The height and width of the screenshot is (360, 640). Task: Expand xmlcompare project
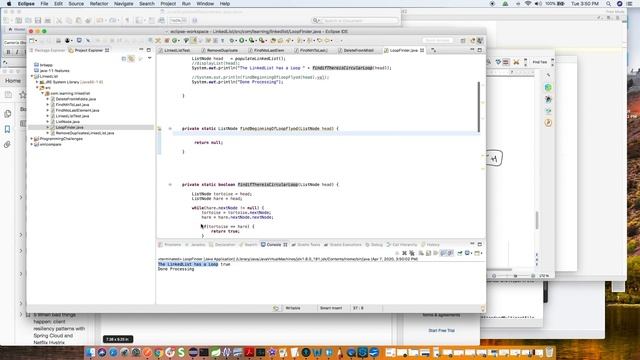(32, 144)
